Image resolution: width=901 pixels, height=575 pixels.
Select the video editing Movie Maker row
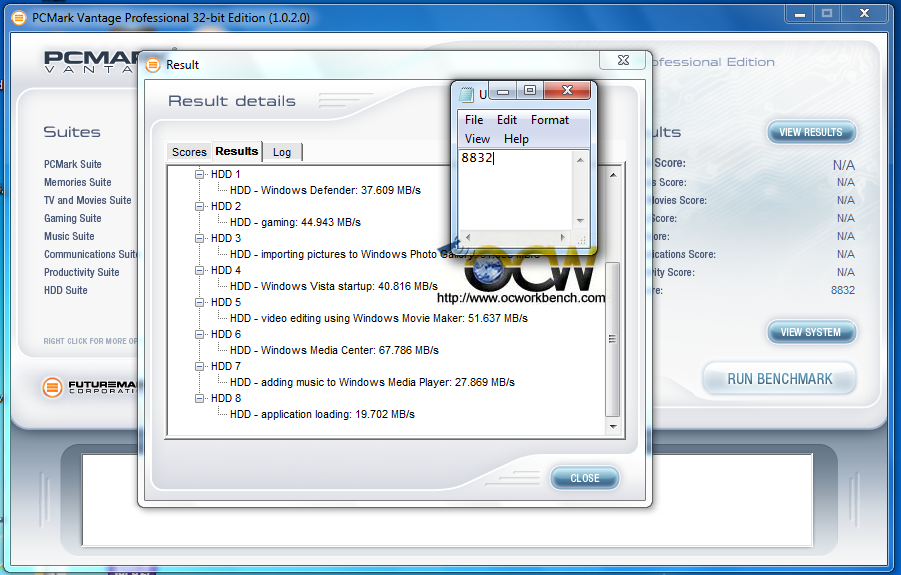tap(379, 318)
